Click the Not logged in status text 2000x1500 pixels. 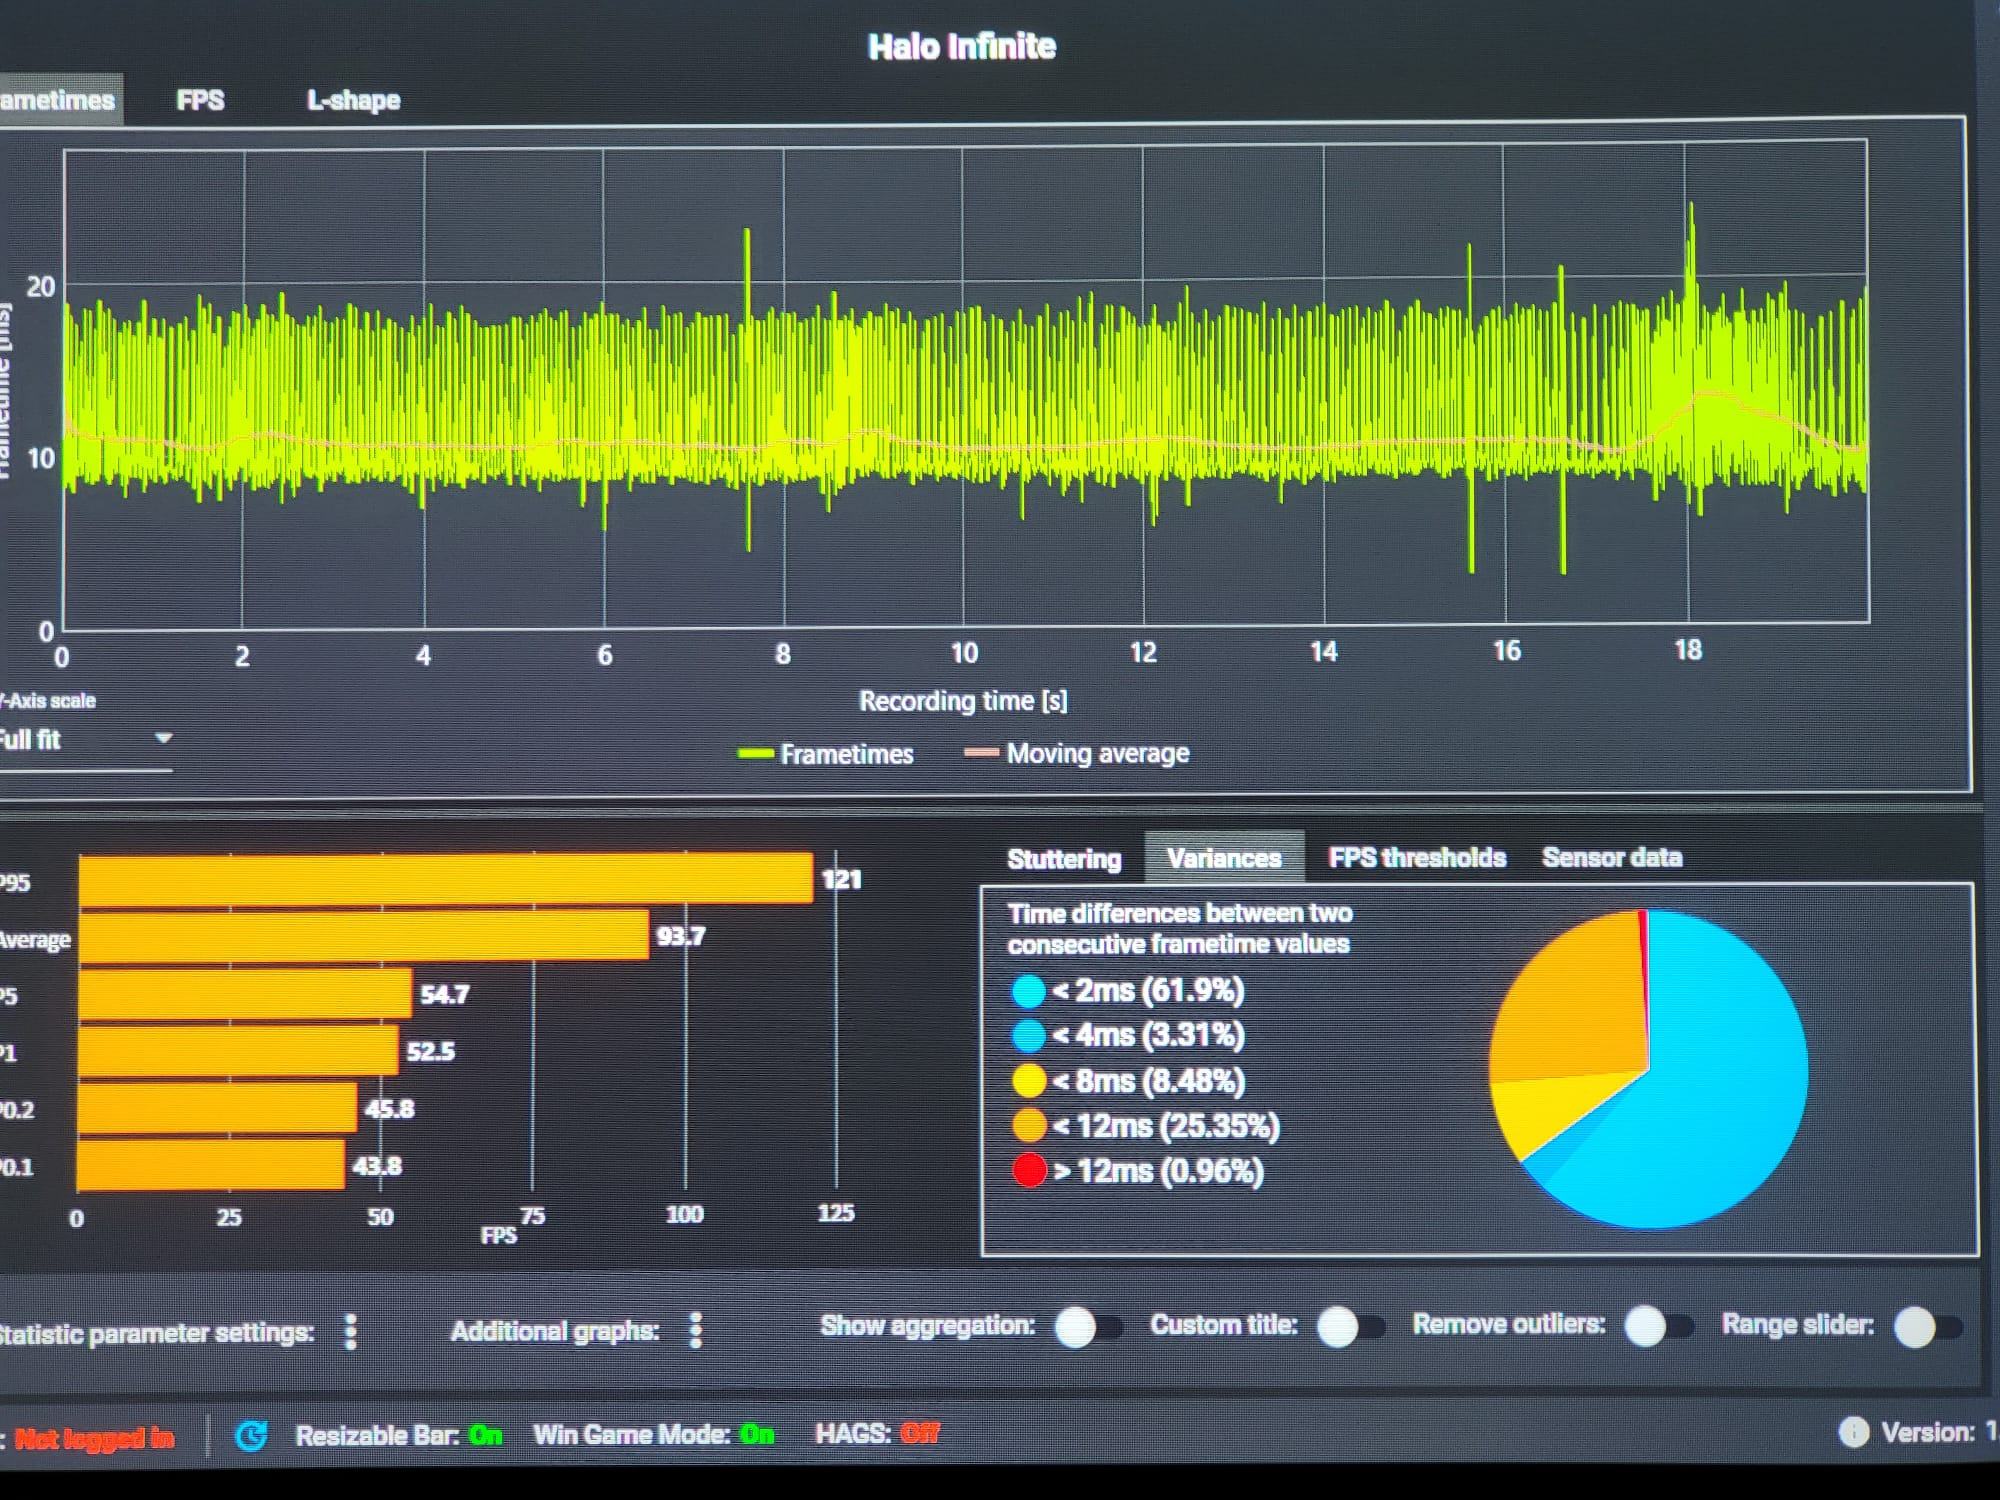(94, 1439)
